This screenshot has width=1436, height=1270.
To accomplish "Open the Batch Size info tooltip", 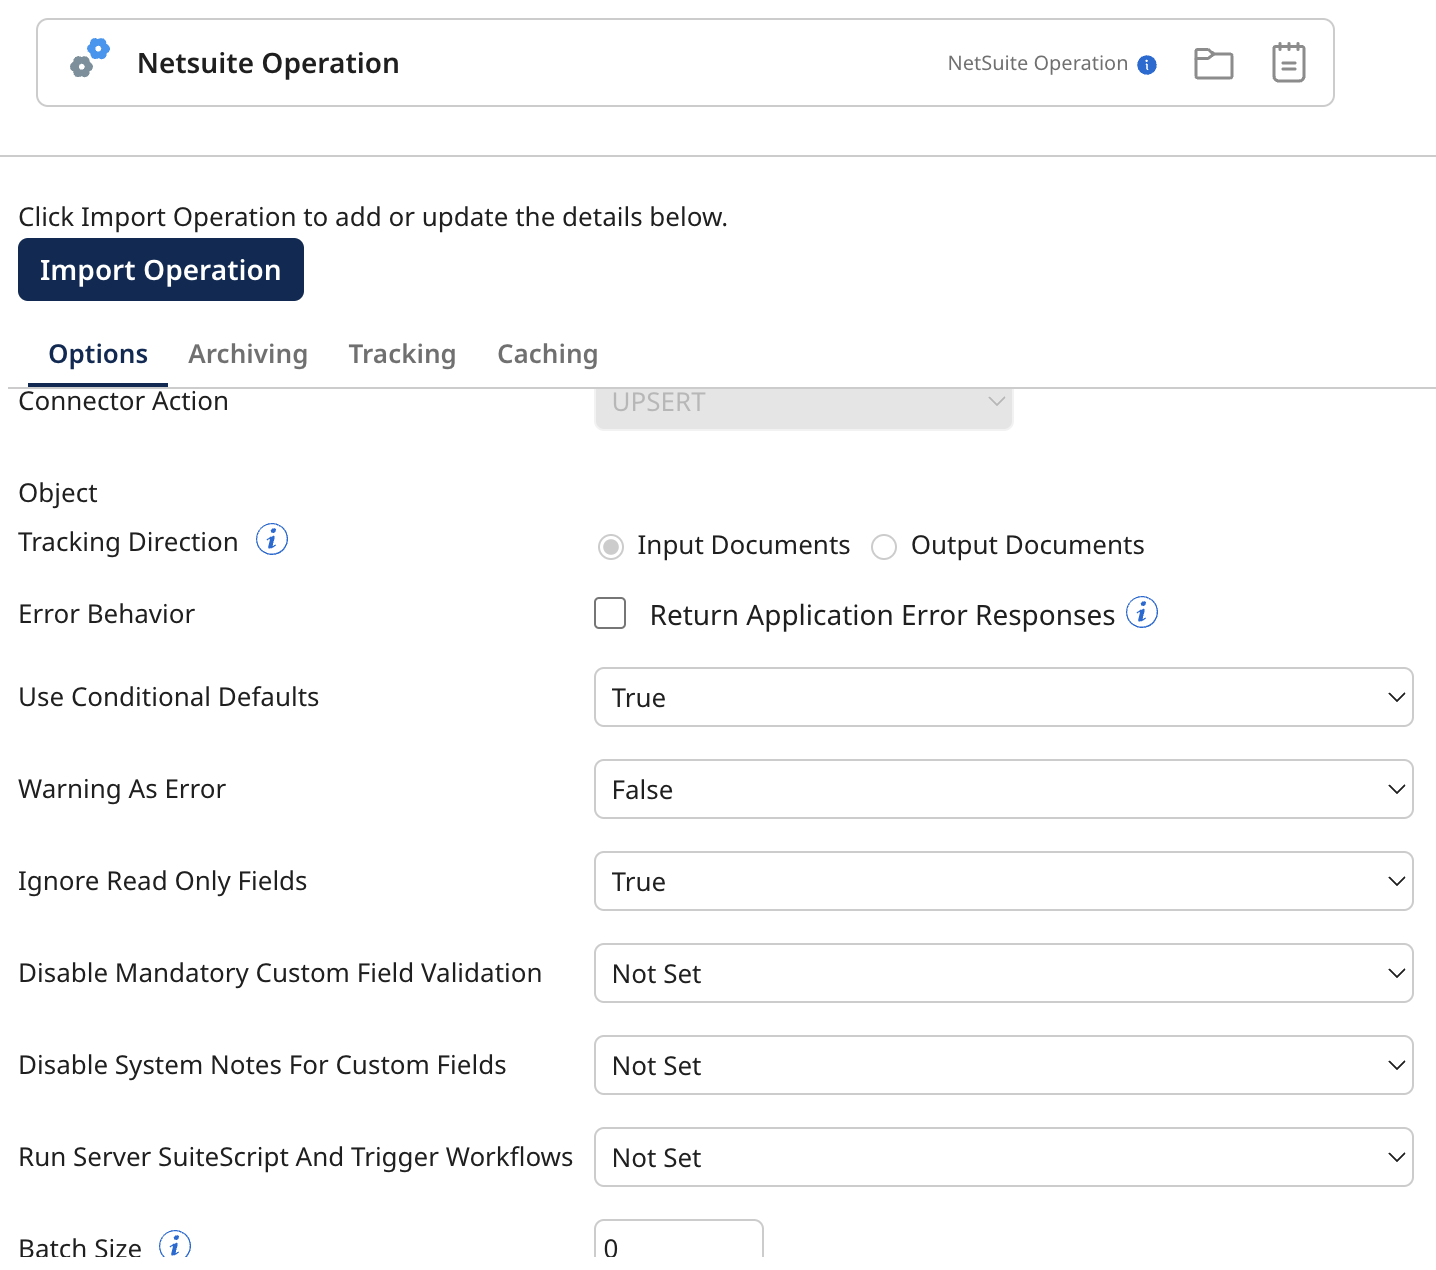I will (176, 1245).
